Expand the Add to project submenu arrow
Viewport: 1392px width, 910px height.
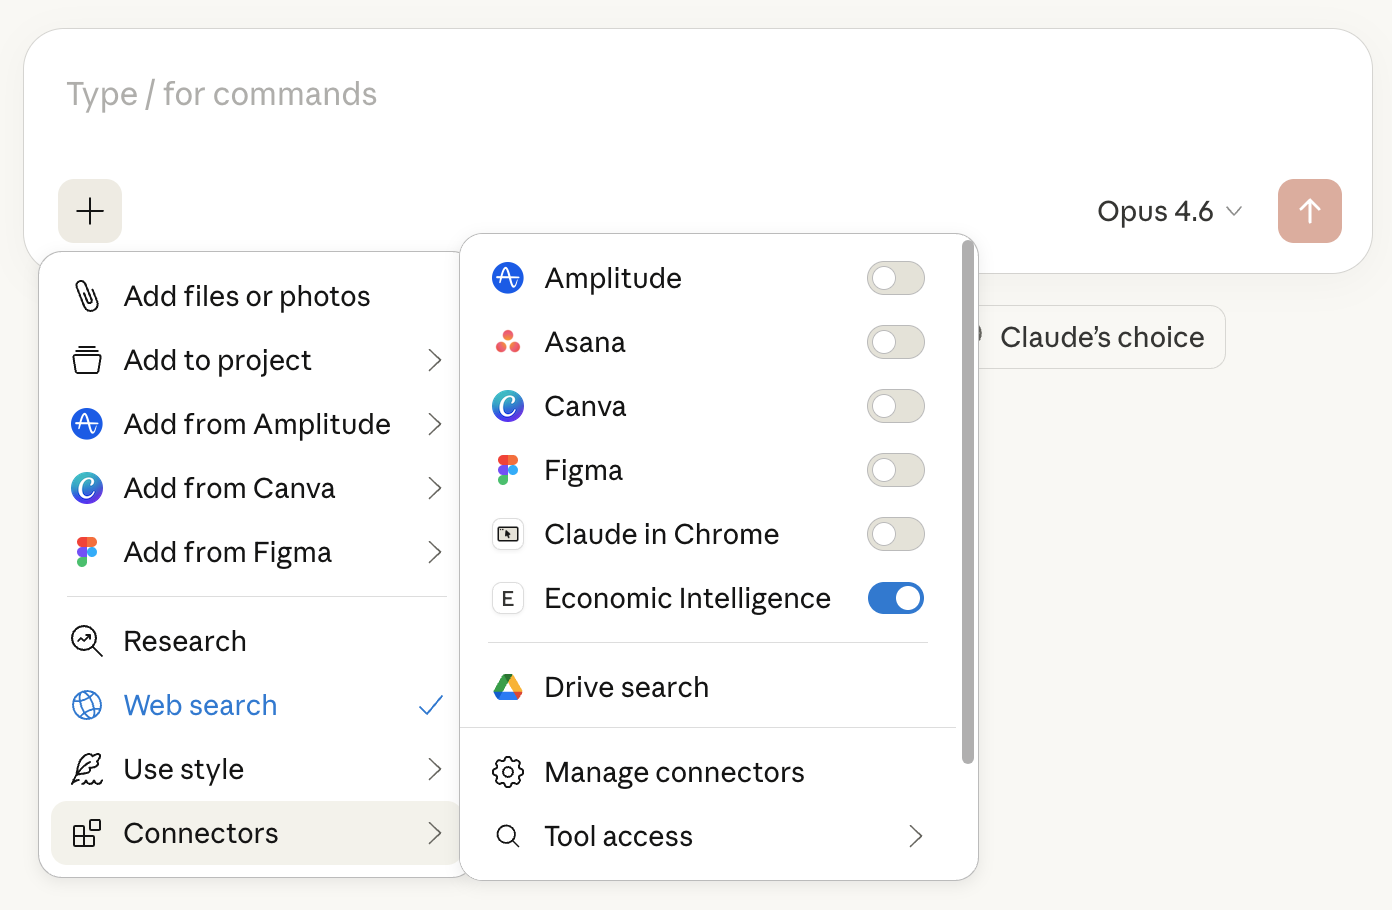[434, 360]
